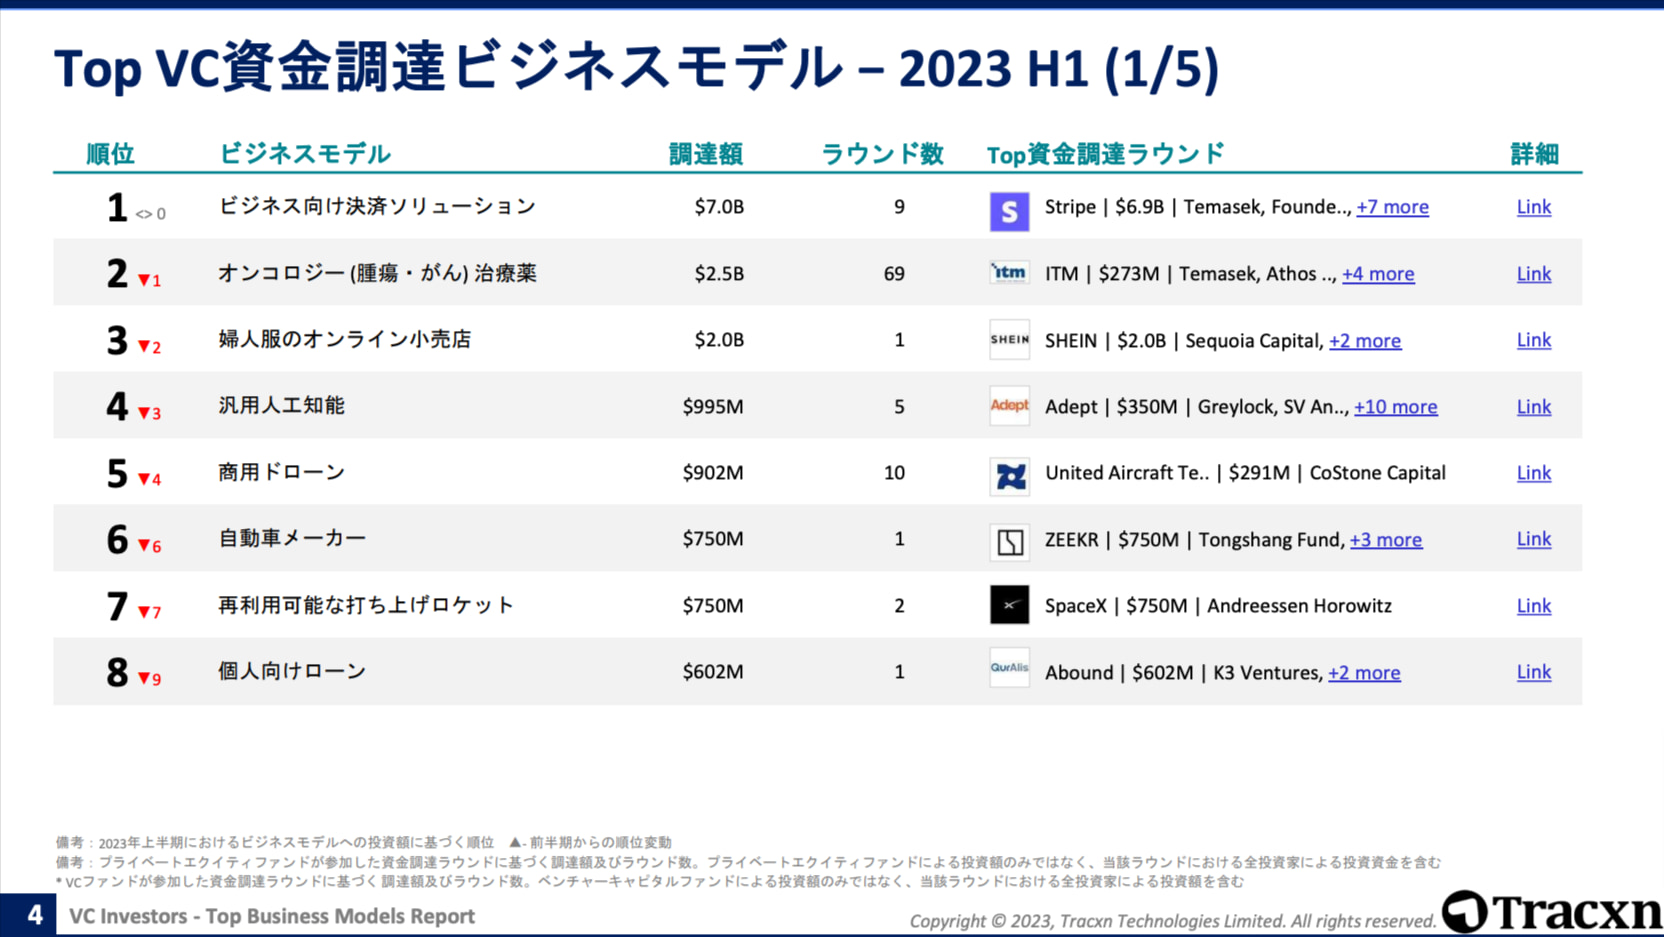Screen dimensions: 1664x937
Task: Click the round count 69
Action: point(894,274)
